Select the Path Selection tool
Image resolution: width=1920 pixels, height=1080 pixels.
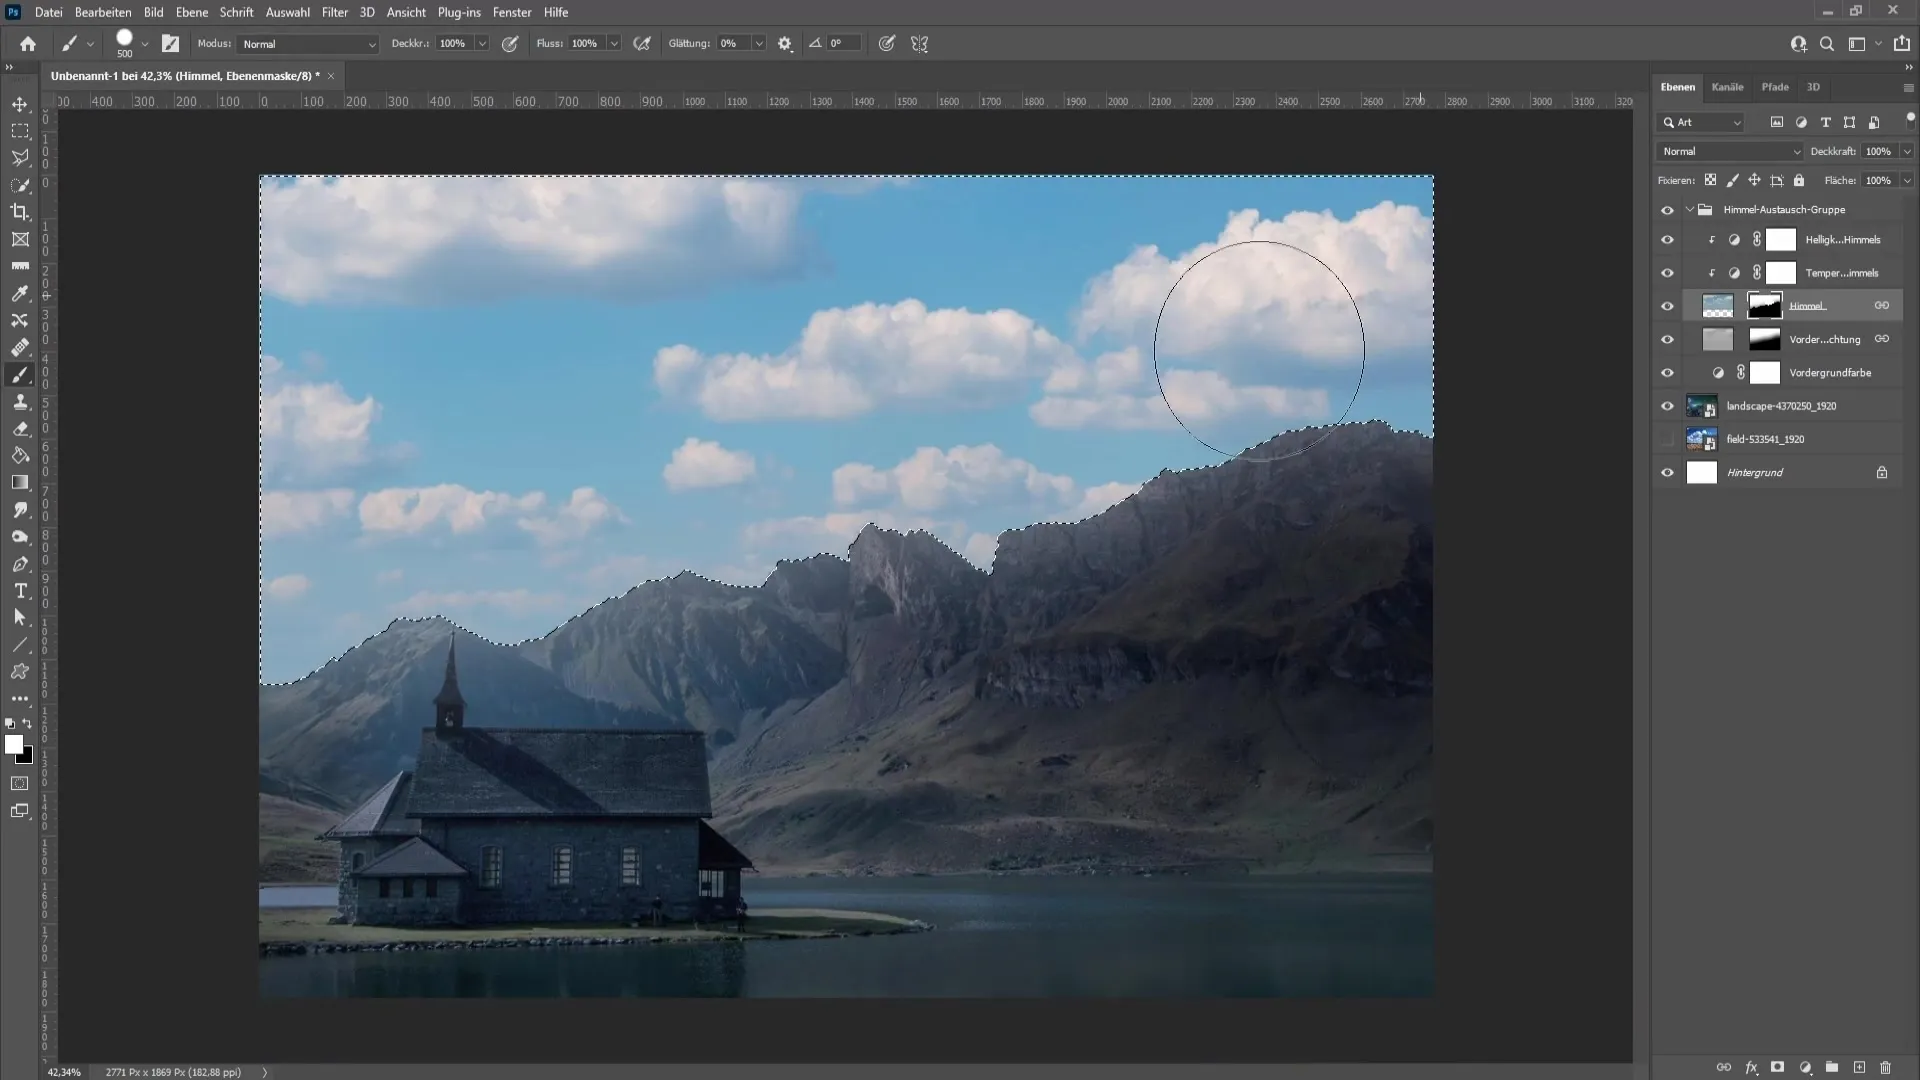(20, 618)
